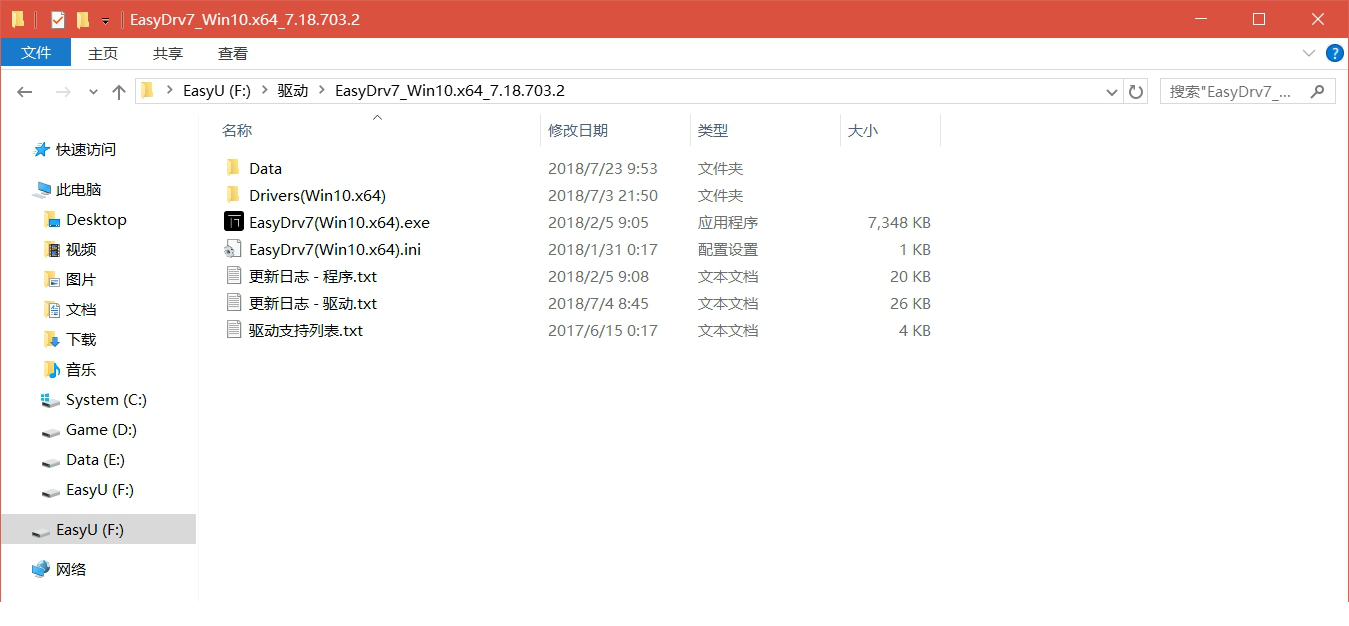Screen dimensions: 1349x626
Task: Click the System (C:) drive icon
Action: click(x=50, y=400)
